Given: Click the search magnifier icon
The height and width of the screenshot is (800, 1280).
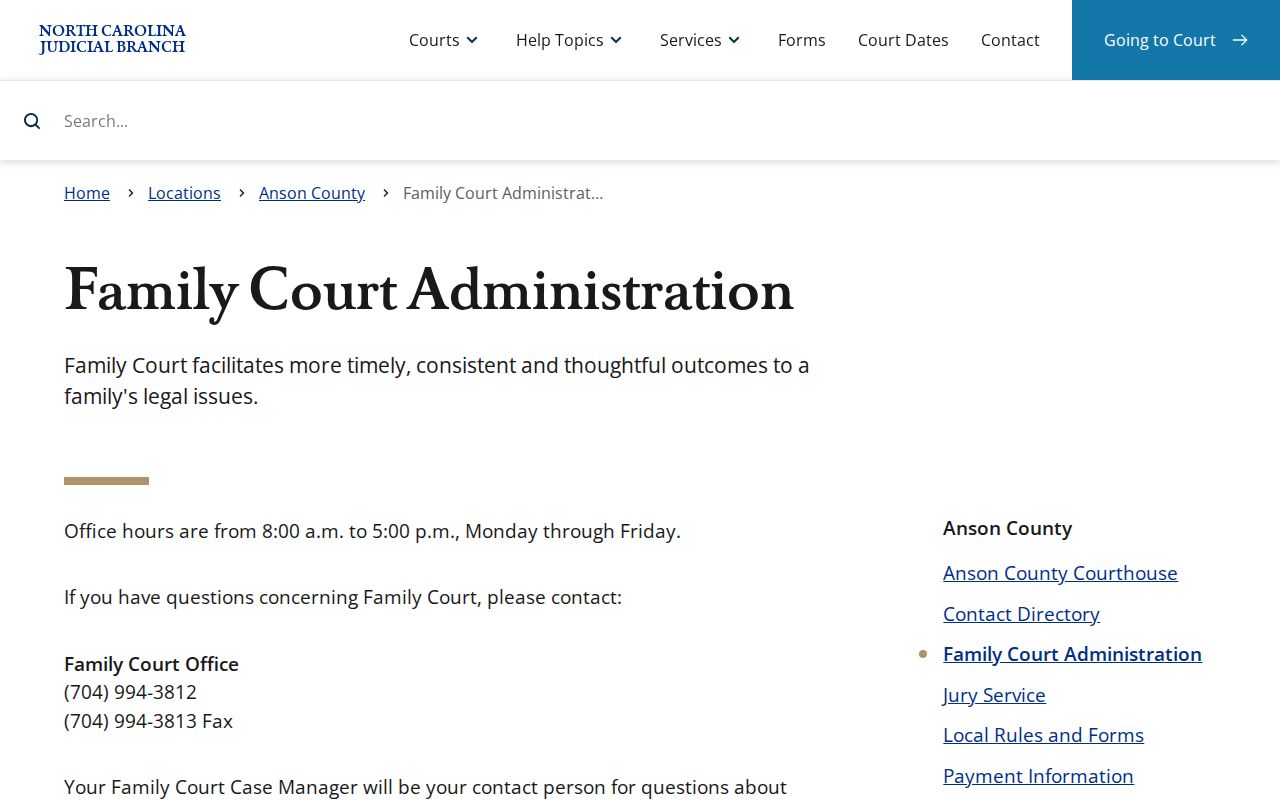Looking at the screenshot, I should pyautogui.click(x=32, y=121).
